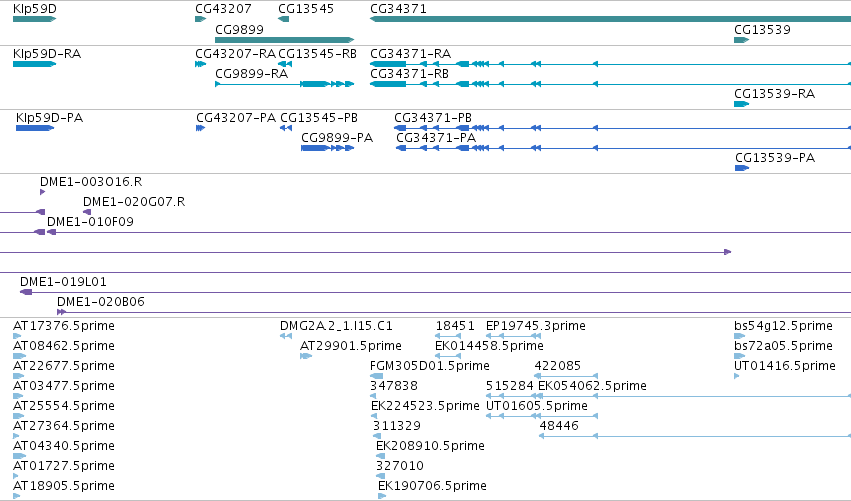Open the AT03477.5prime EST label
The image size is (851, 501).
pyautogui.click(x=64, y=386)
